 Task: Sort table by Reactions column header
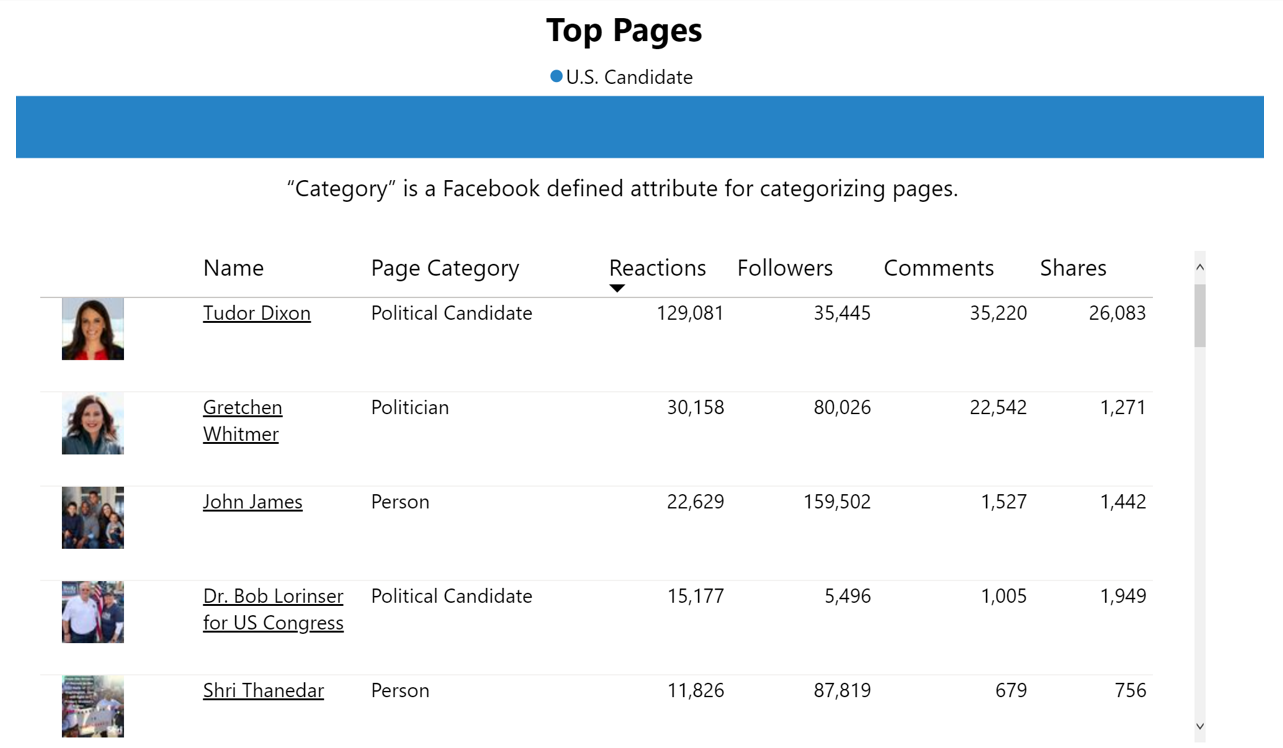click(657, 268)
